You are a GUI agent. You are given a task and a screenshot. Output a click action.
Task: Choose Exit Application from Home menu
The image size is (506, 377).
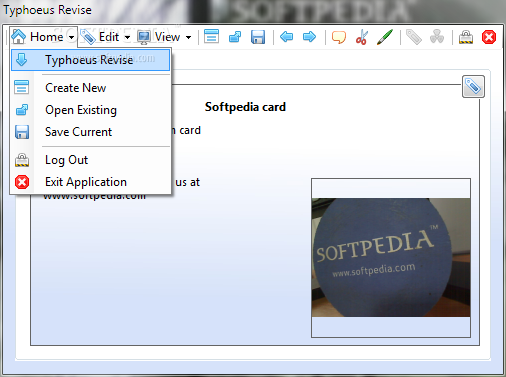pyautogui.click(x=90, y=182)
